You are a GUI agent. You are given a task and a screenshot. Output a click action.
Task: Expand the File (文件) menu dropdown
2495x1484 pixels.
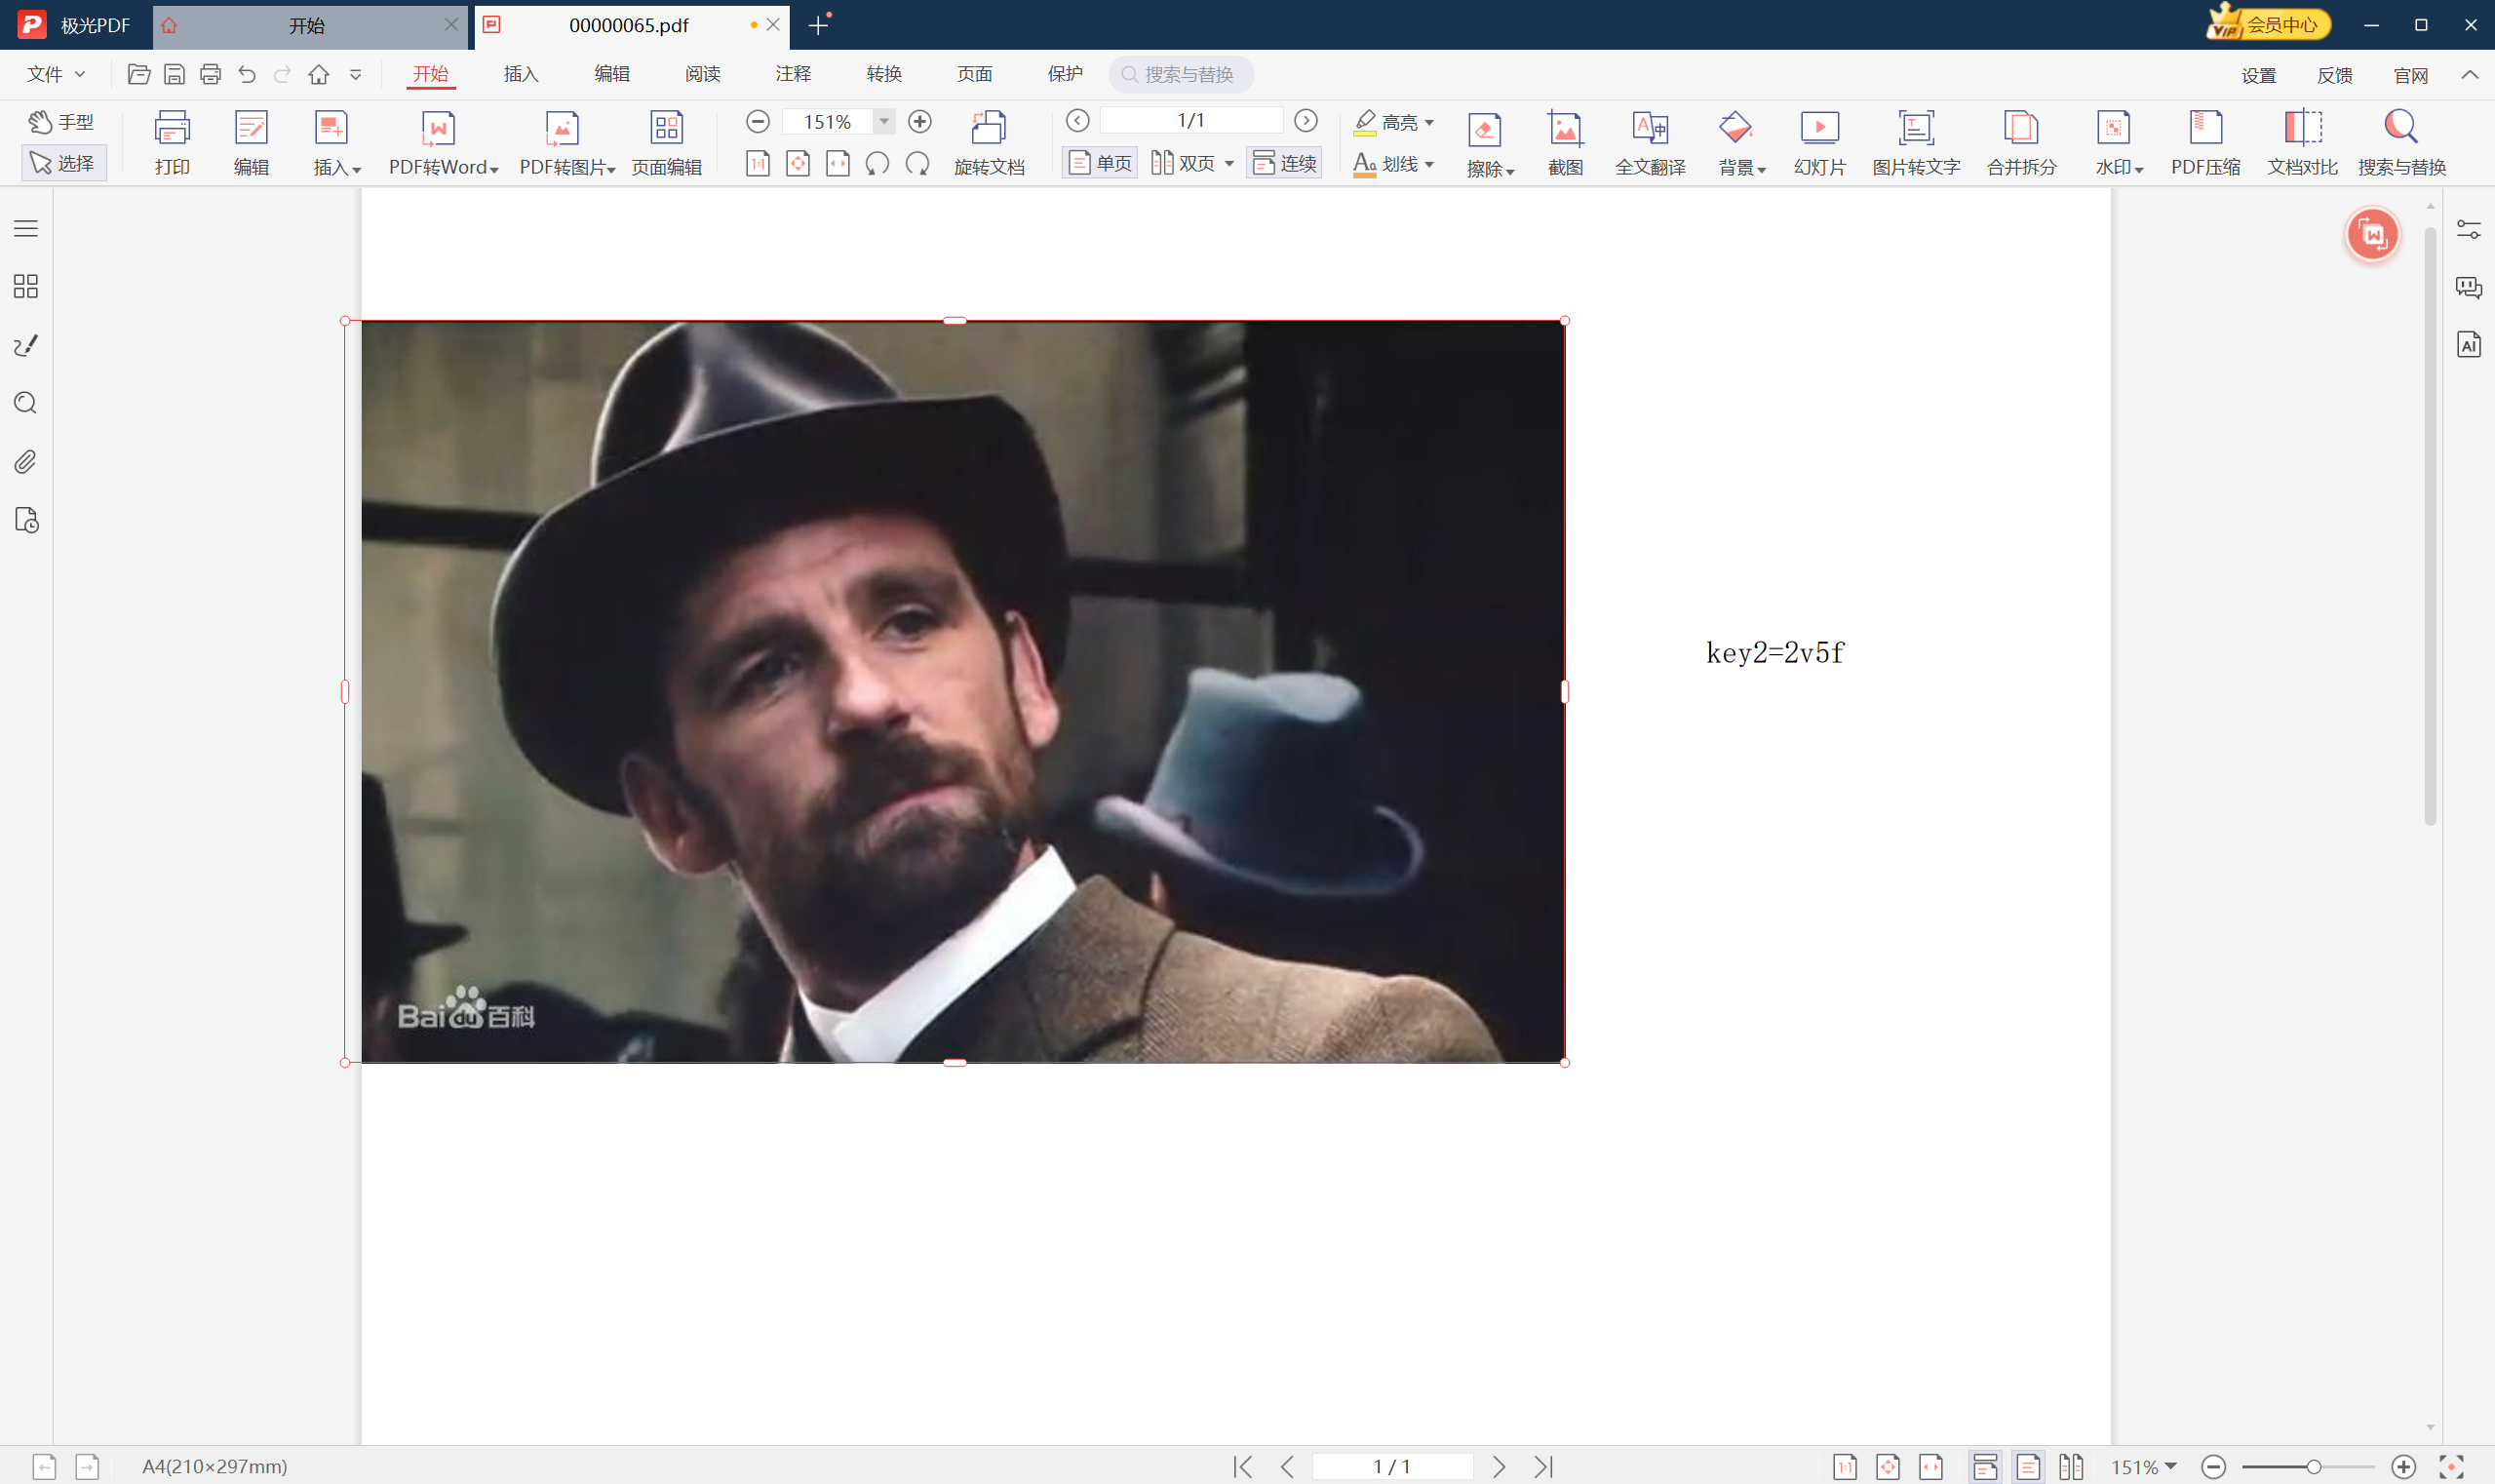(56, 74)
